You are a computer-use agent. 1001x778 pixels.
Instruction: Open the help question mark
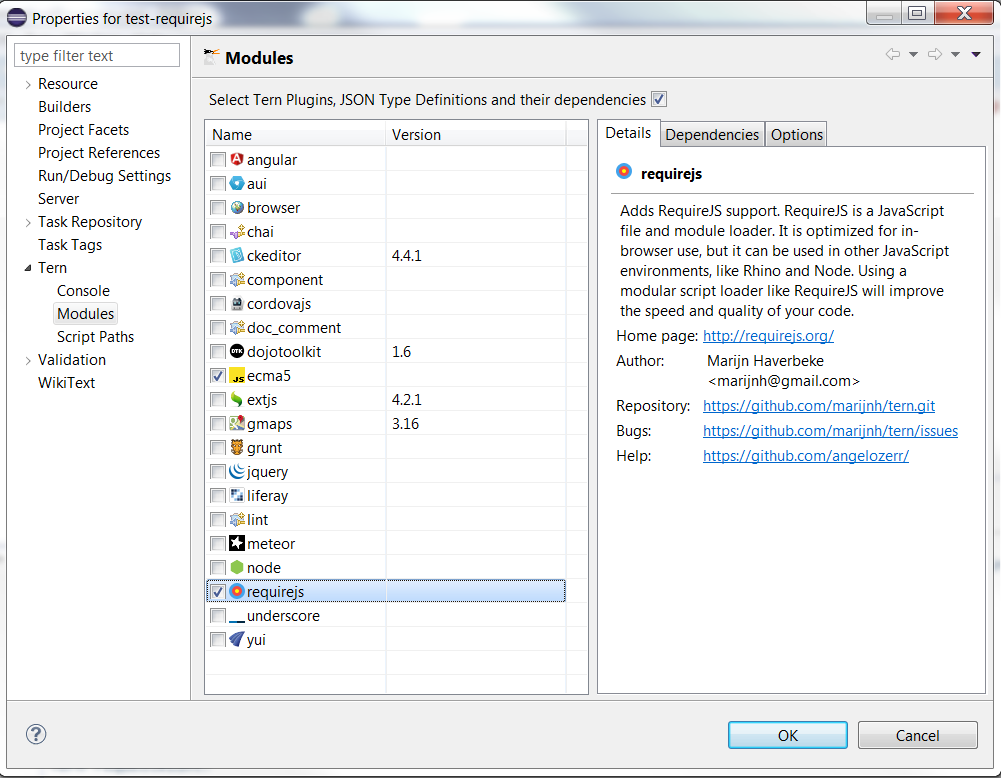pos(35,734)
